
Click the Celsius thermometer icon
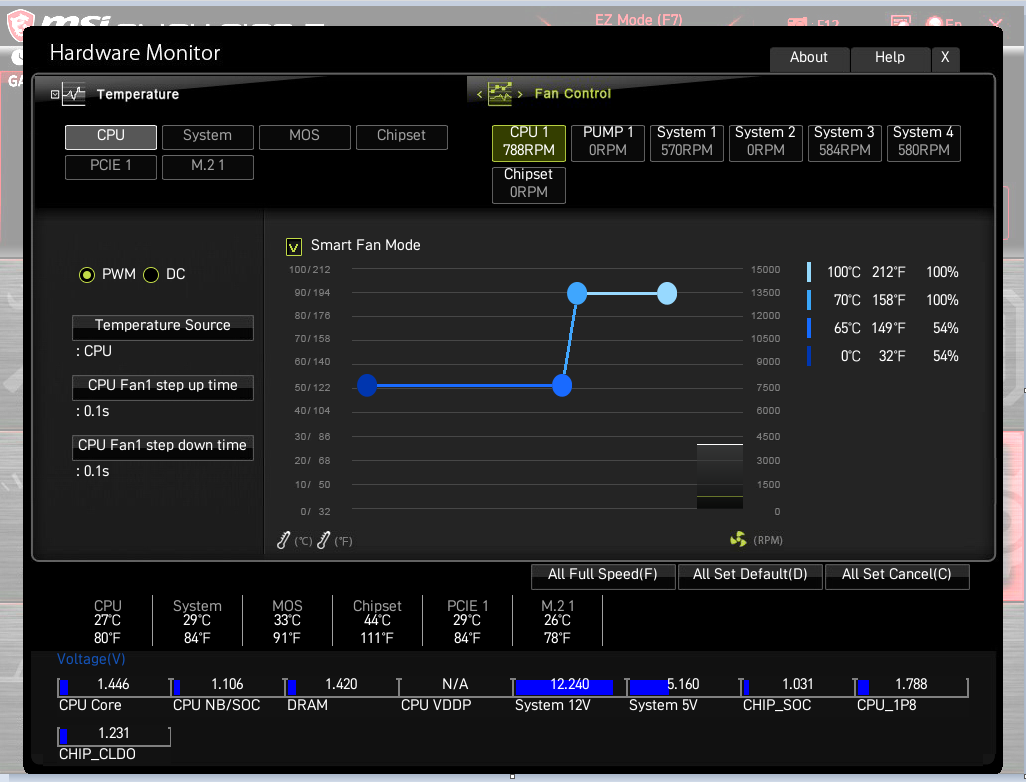click(x=284, y=541)
